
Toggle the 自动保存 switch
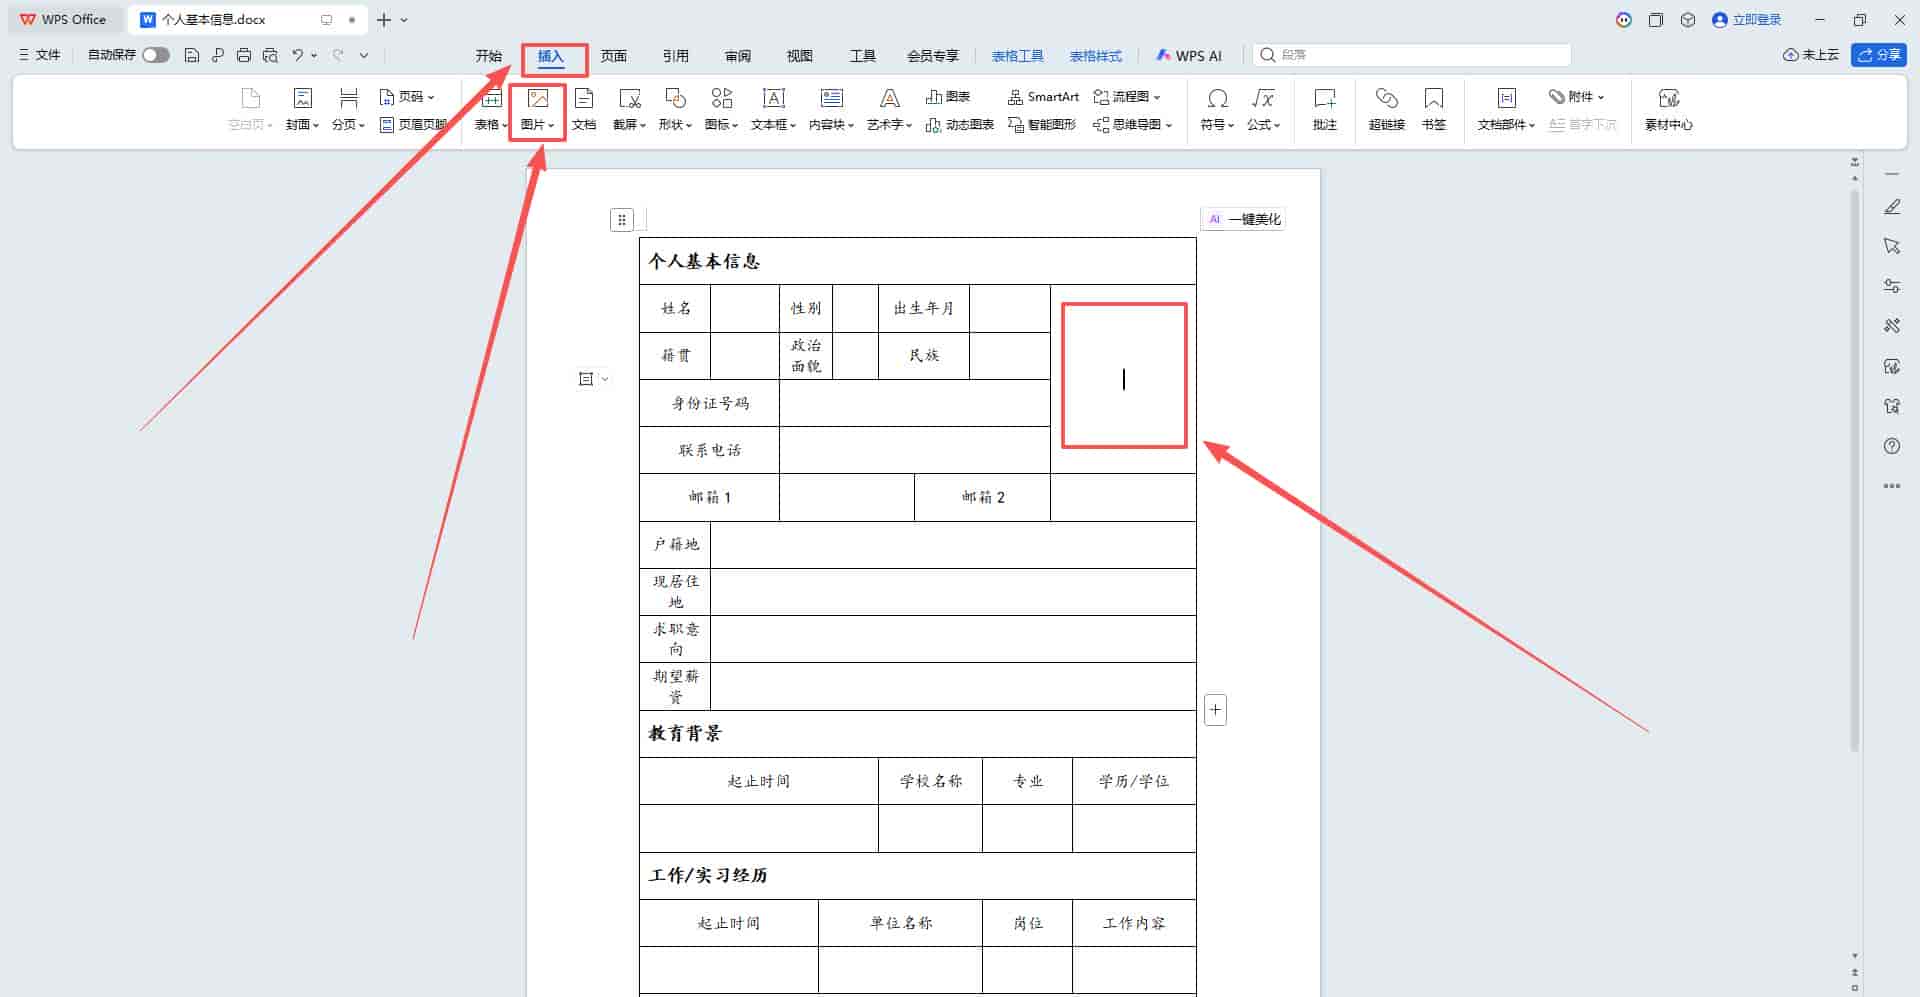pos(156,55)
